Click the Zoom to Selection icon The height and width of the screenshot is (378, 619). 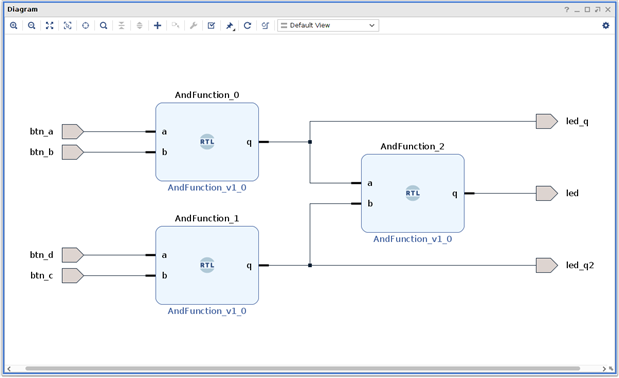[x=68, y=26]
